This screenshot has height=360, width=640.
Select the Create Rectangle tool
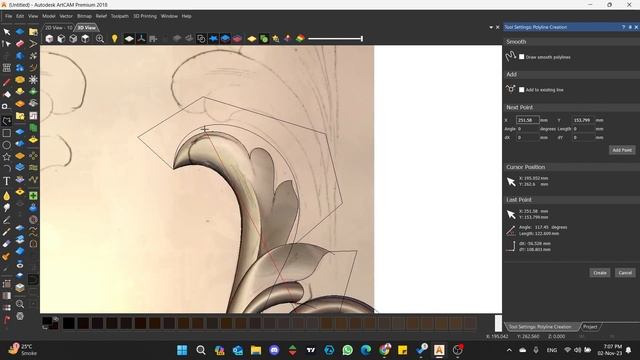tap(7, 133)
